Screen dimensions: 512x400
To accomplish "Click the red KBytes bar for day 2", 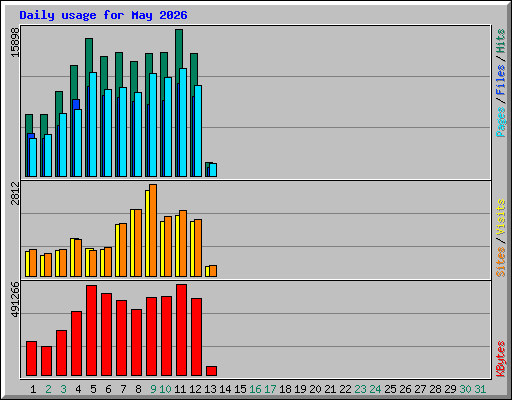I will pos(46,361).
